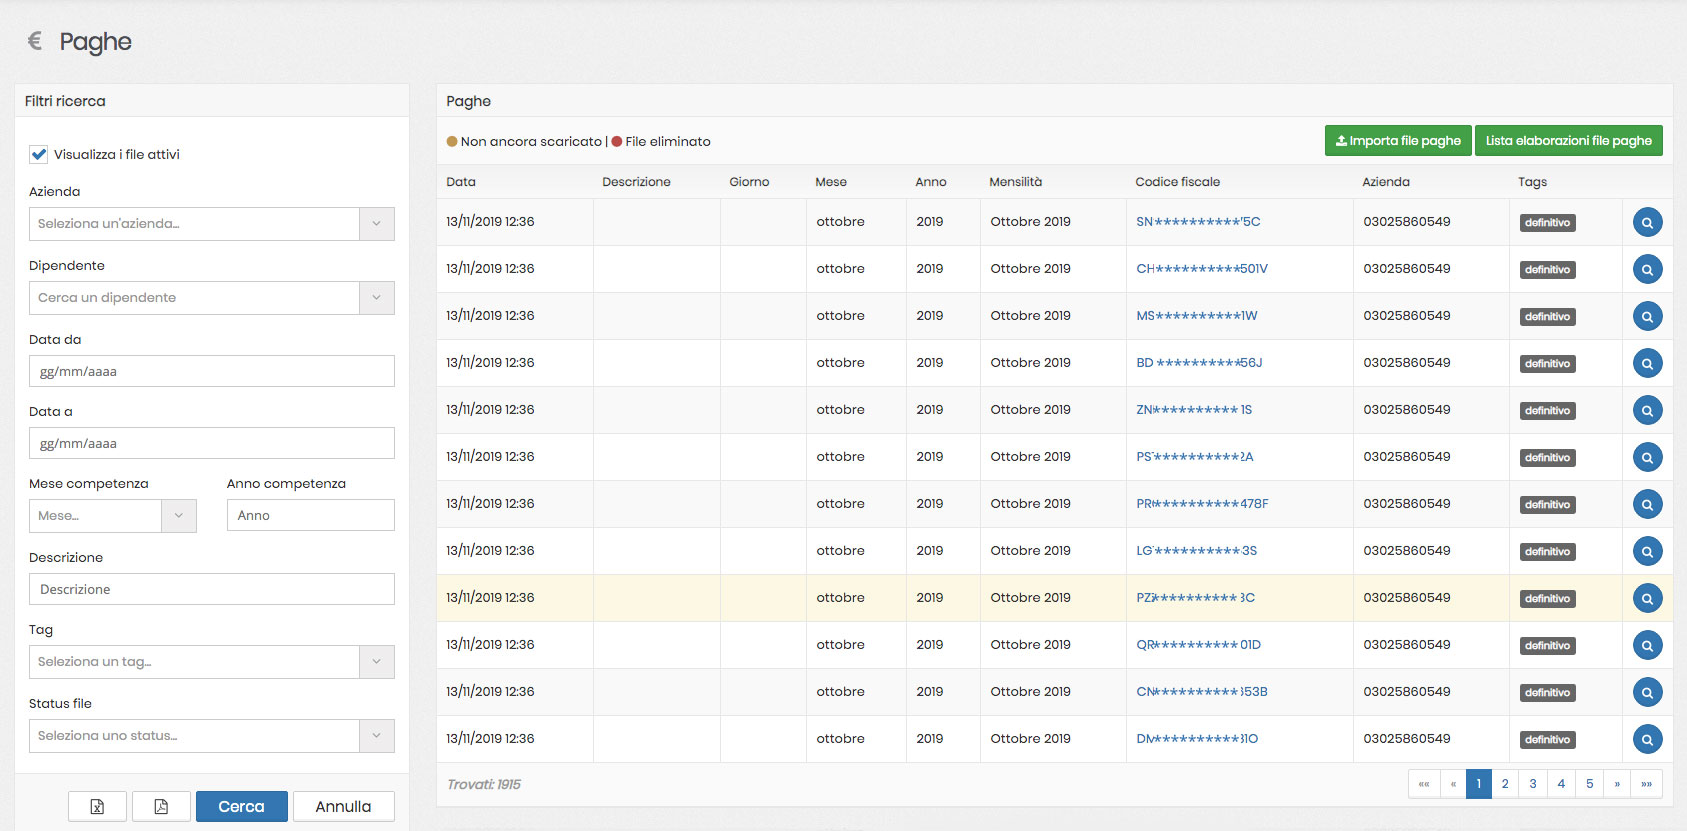1687x831 pixels.
Task: Open details magnifier for the SN codice fiscale row
Action: pyautogui.click(x=1647, y=222)
